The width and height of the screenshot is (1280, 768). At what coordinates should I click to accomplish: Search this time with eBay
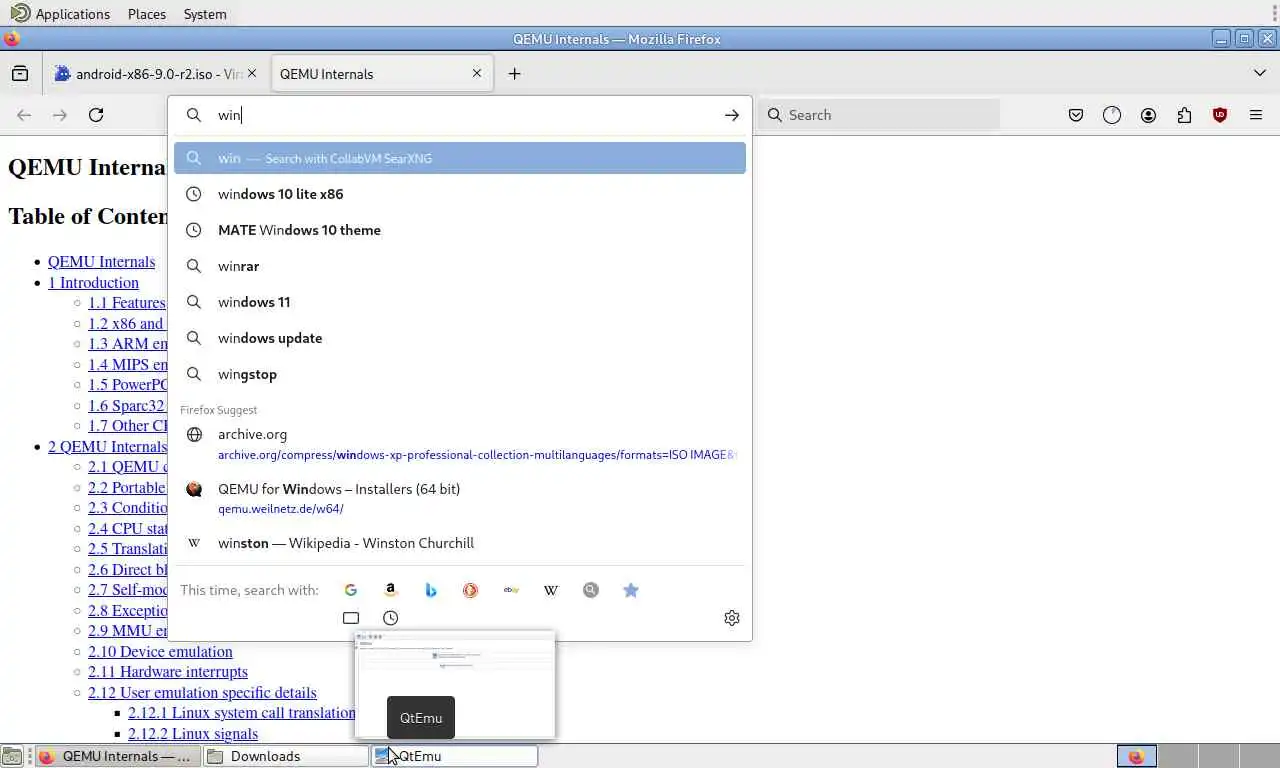pyautogui.click(x=511, y=590)
